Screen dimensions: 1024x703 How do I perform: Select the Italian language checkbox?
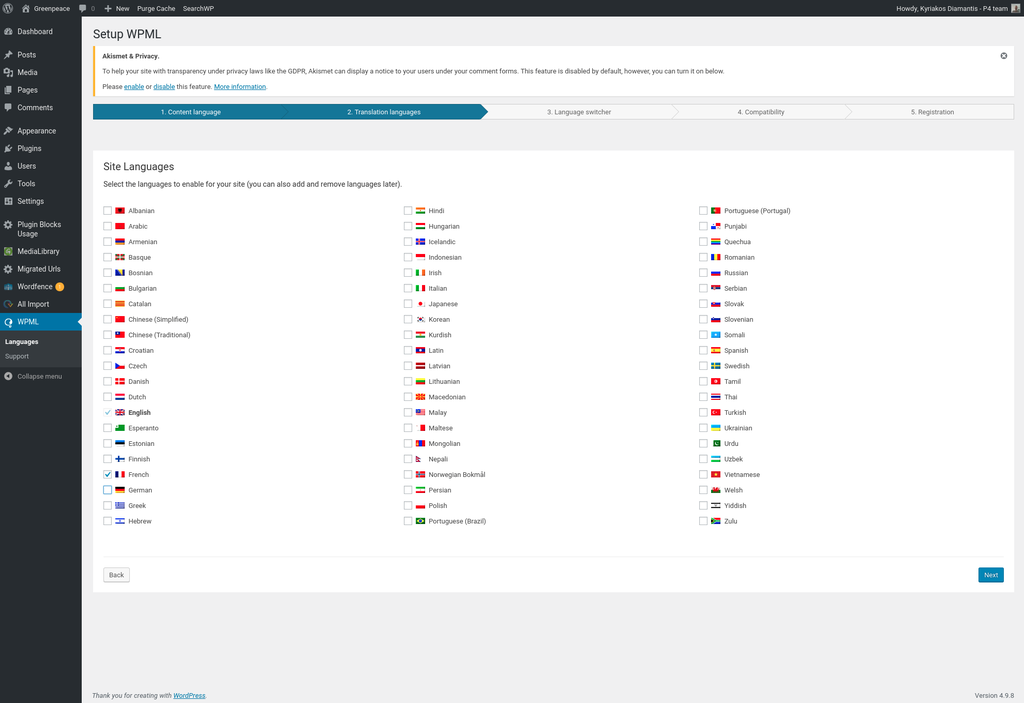tap(408, 288)
